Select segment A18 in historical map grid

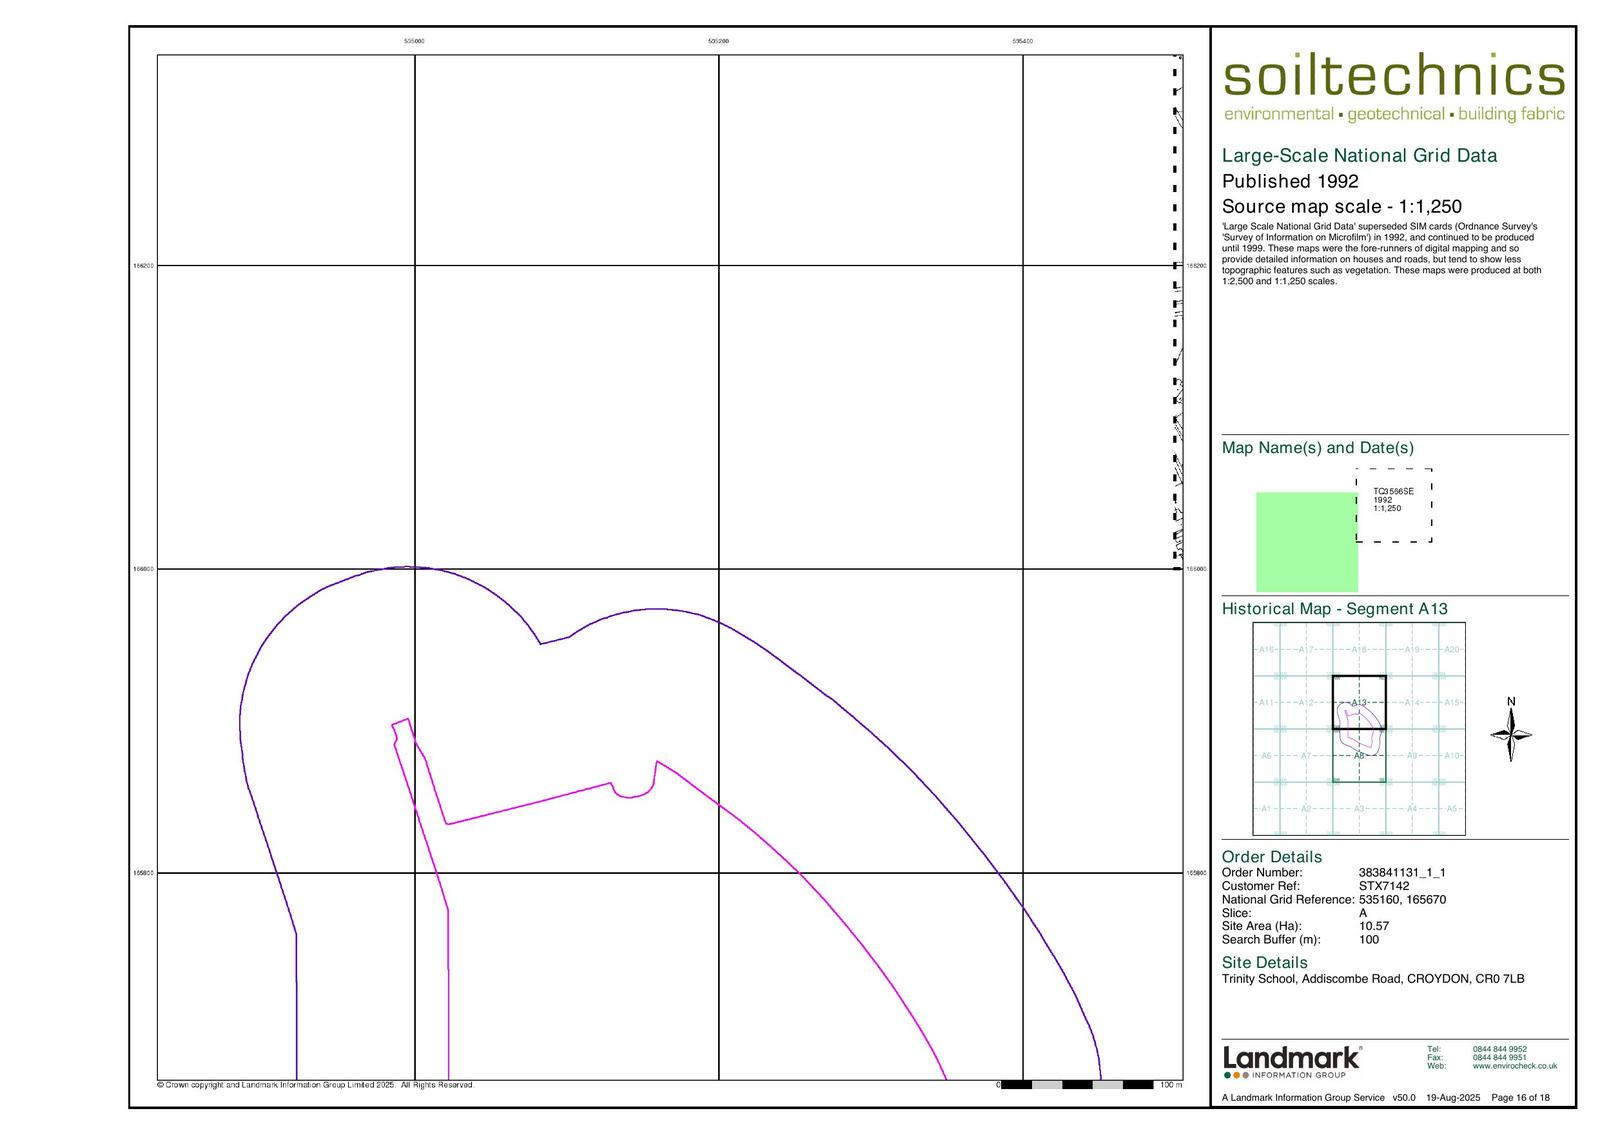tap(1359, 650)
